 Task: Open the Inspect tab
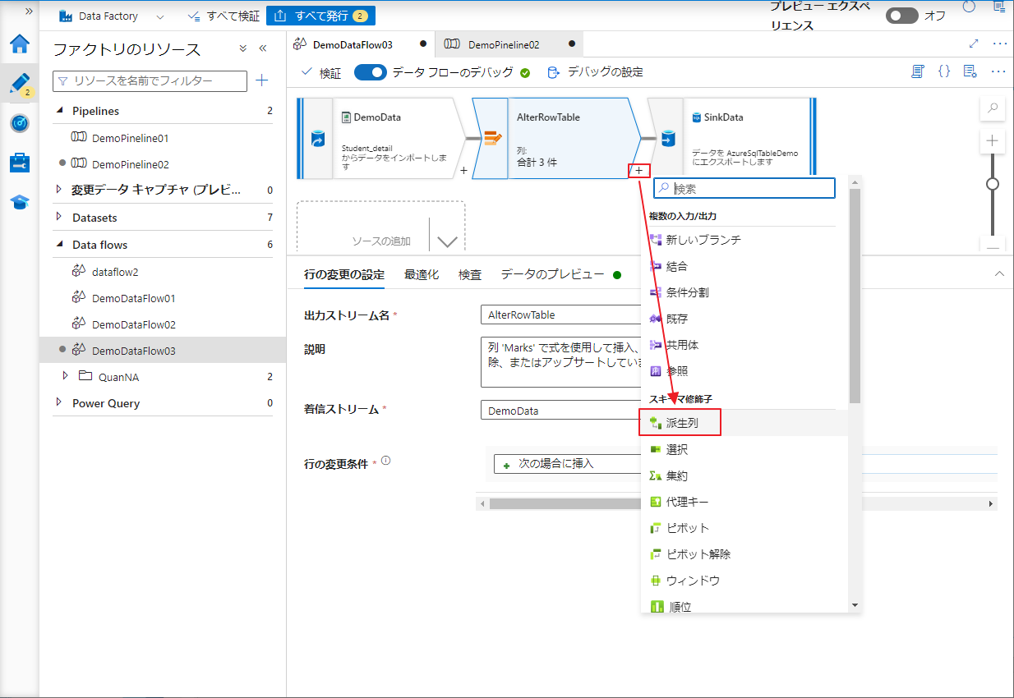469,274
